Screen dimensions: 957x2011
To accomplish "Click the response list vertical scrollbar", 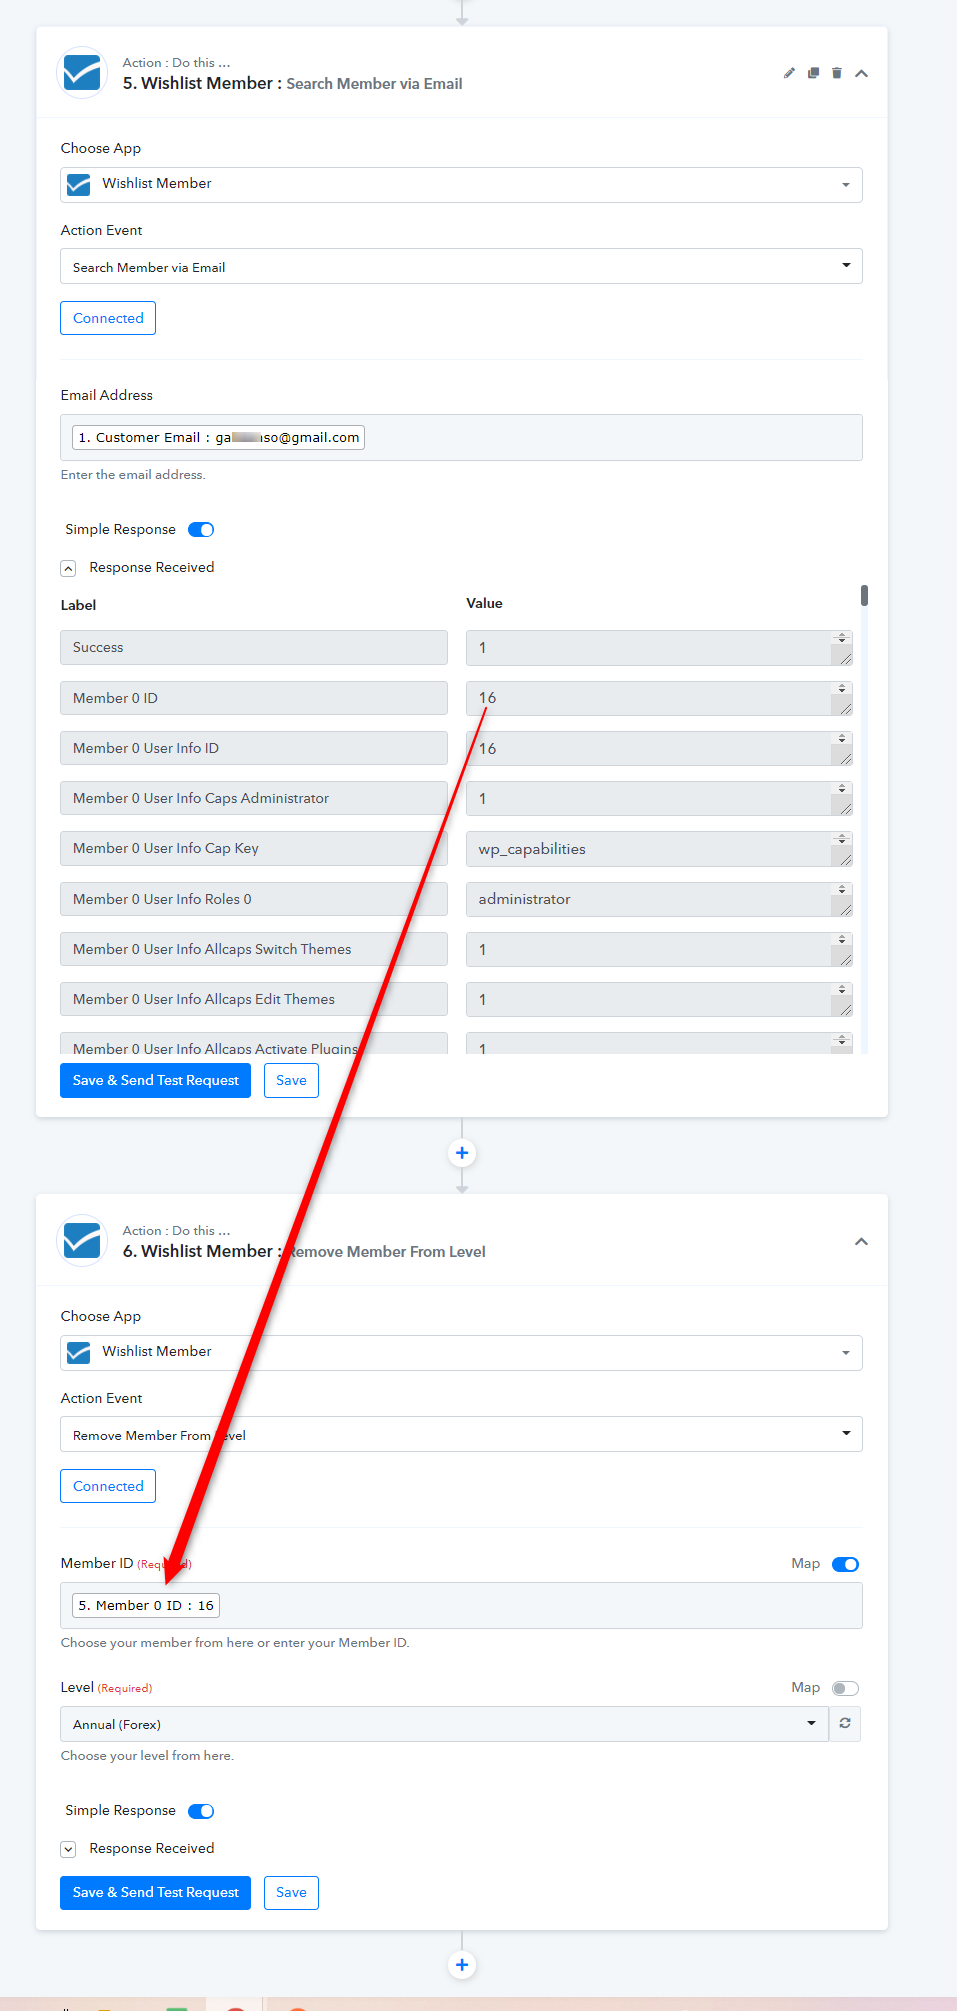I will [x=864, y=596].
